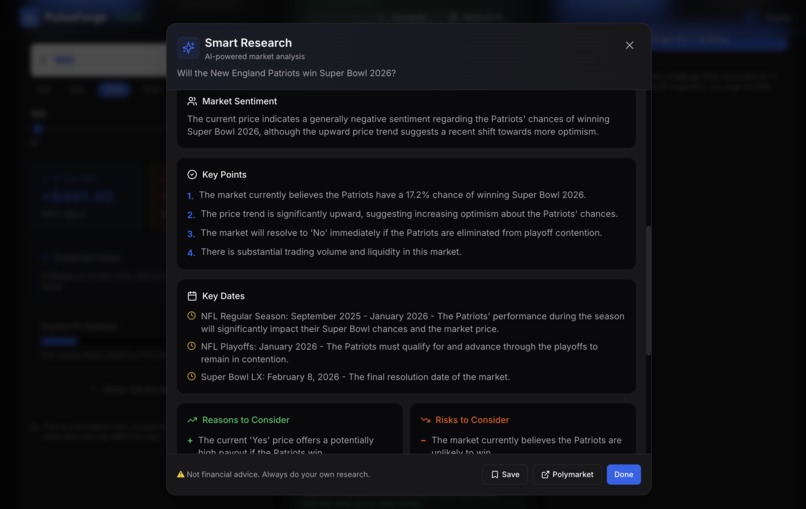Click clock icon beside NFL Playoffs
This screenshot has width=806, height=509.
tap(191, 346)
